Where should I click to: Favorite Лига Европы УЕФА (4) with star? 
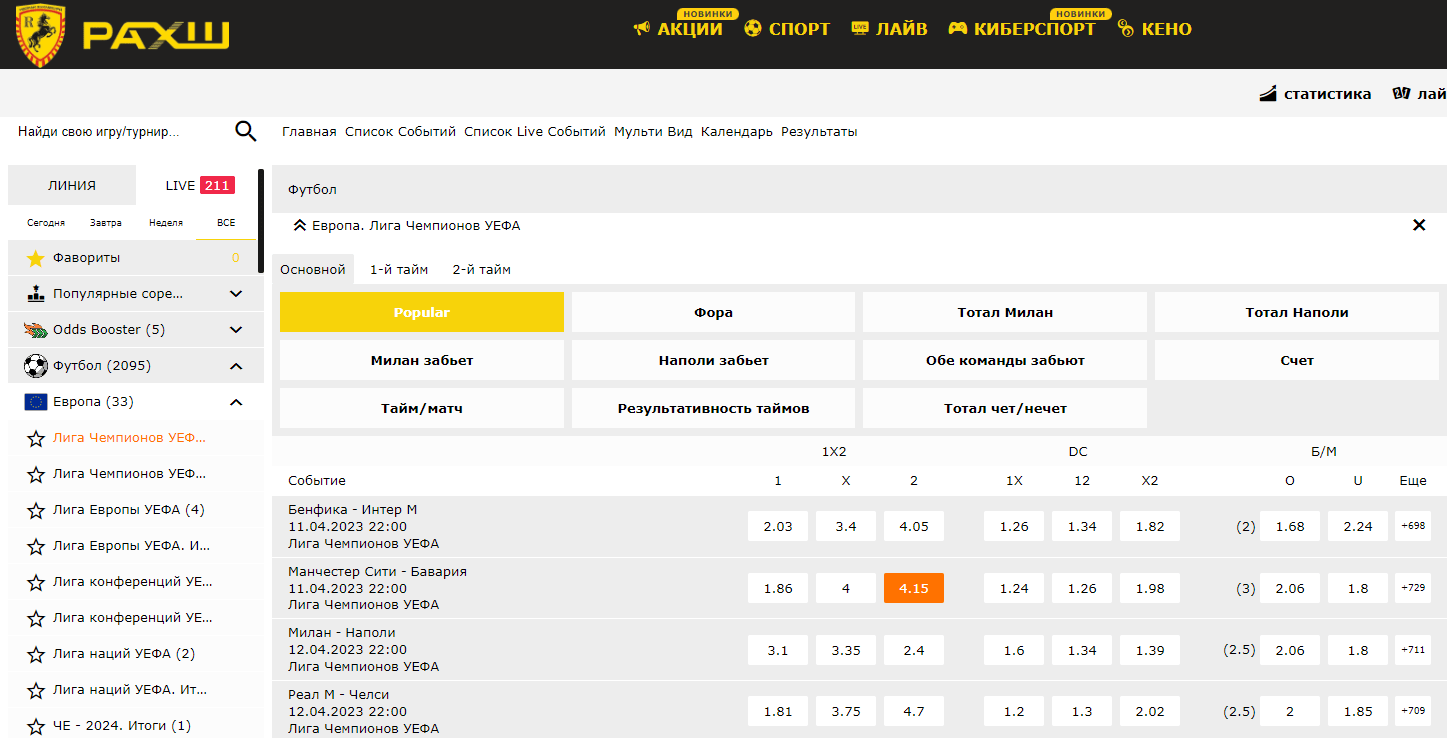click(x=36, y=510)
